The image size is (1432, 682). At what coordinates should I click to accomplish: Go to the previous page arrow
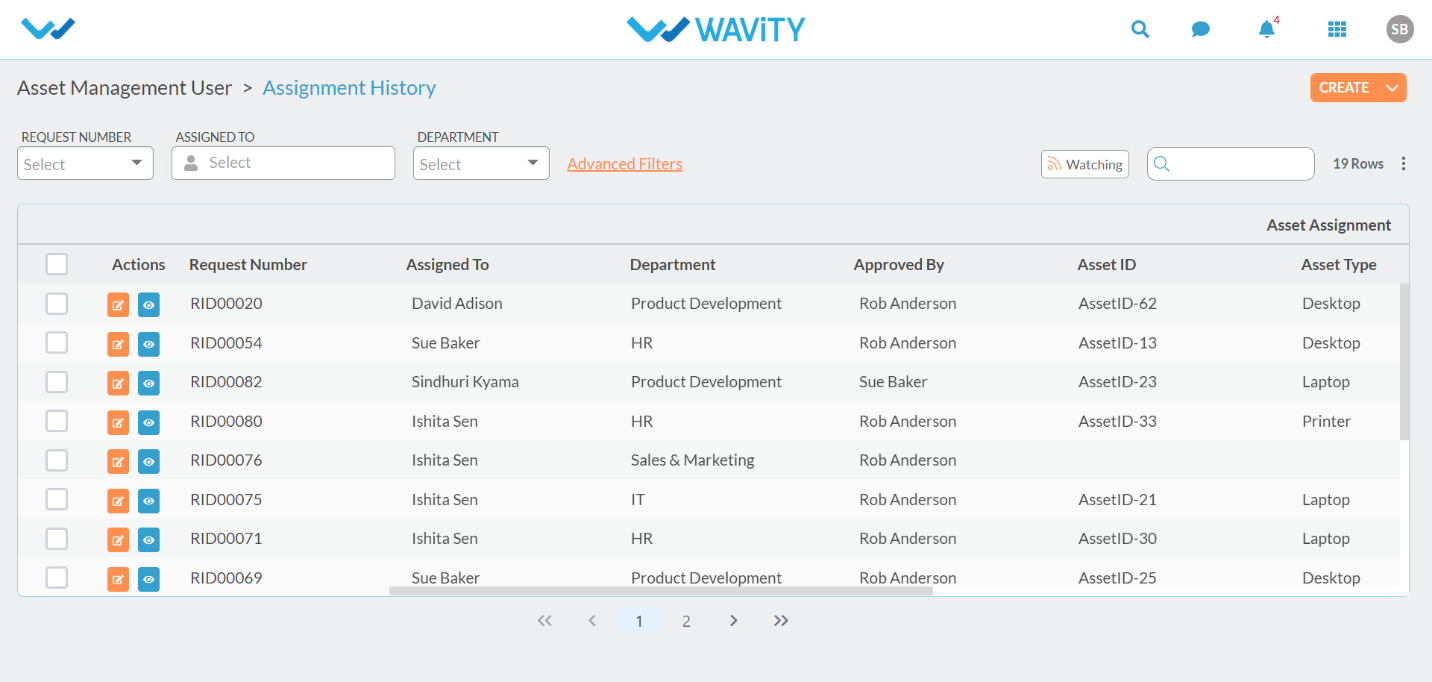tap(592, 621)
